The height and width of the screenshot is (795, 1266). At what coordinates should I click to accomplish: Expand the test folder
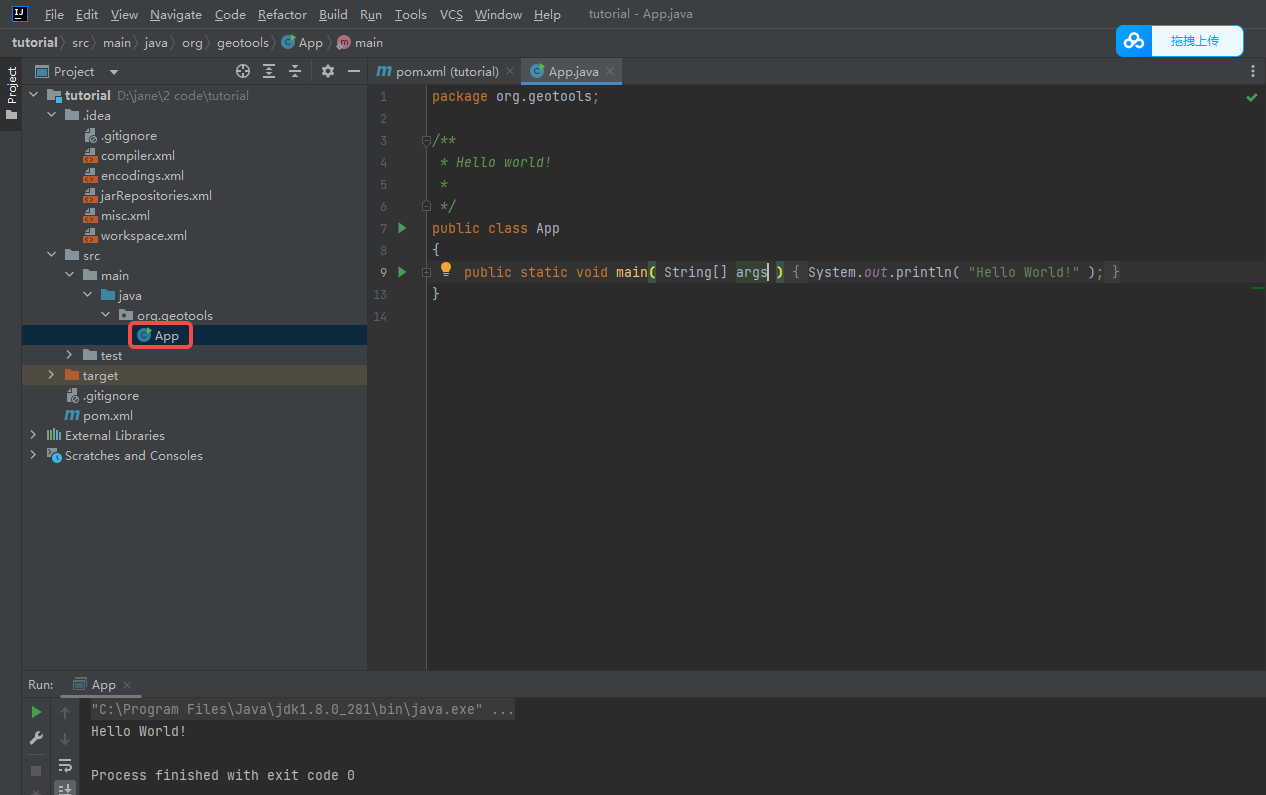click(70, 355)
